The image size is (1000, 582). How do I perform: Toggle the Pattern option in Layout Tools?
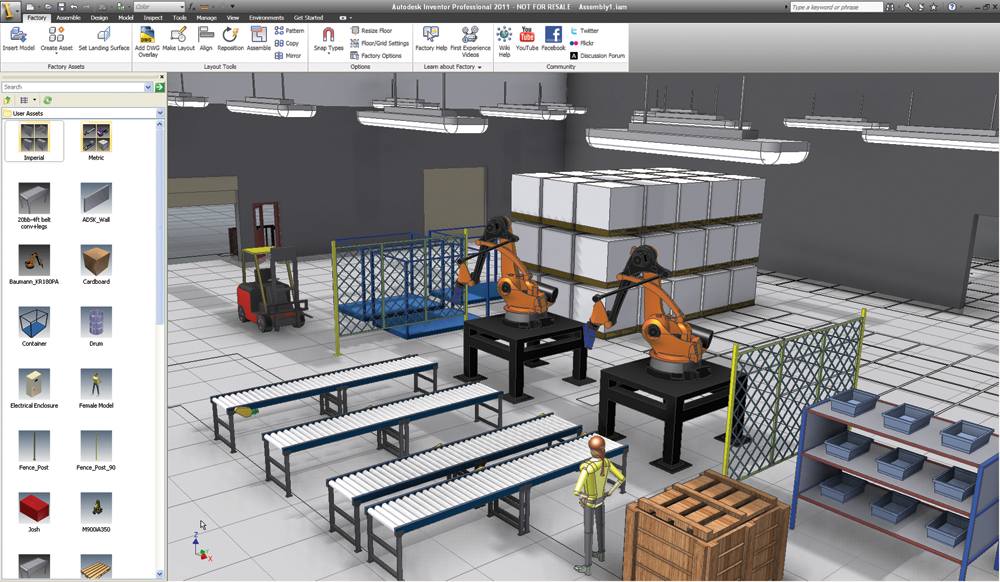288,31
